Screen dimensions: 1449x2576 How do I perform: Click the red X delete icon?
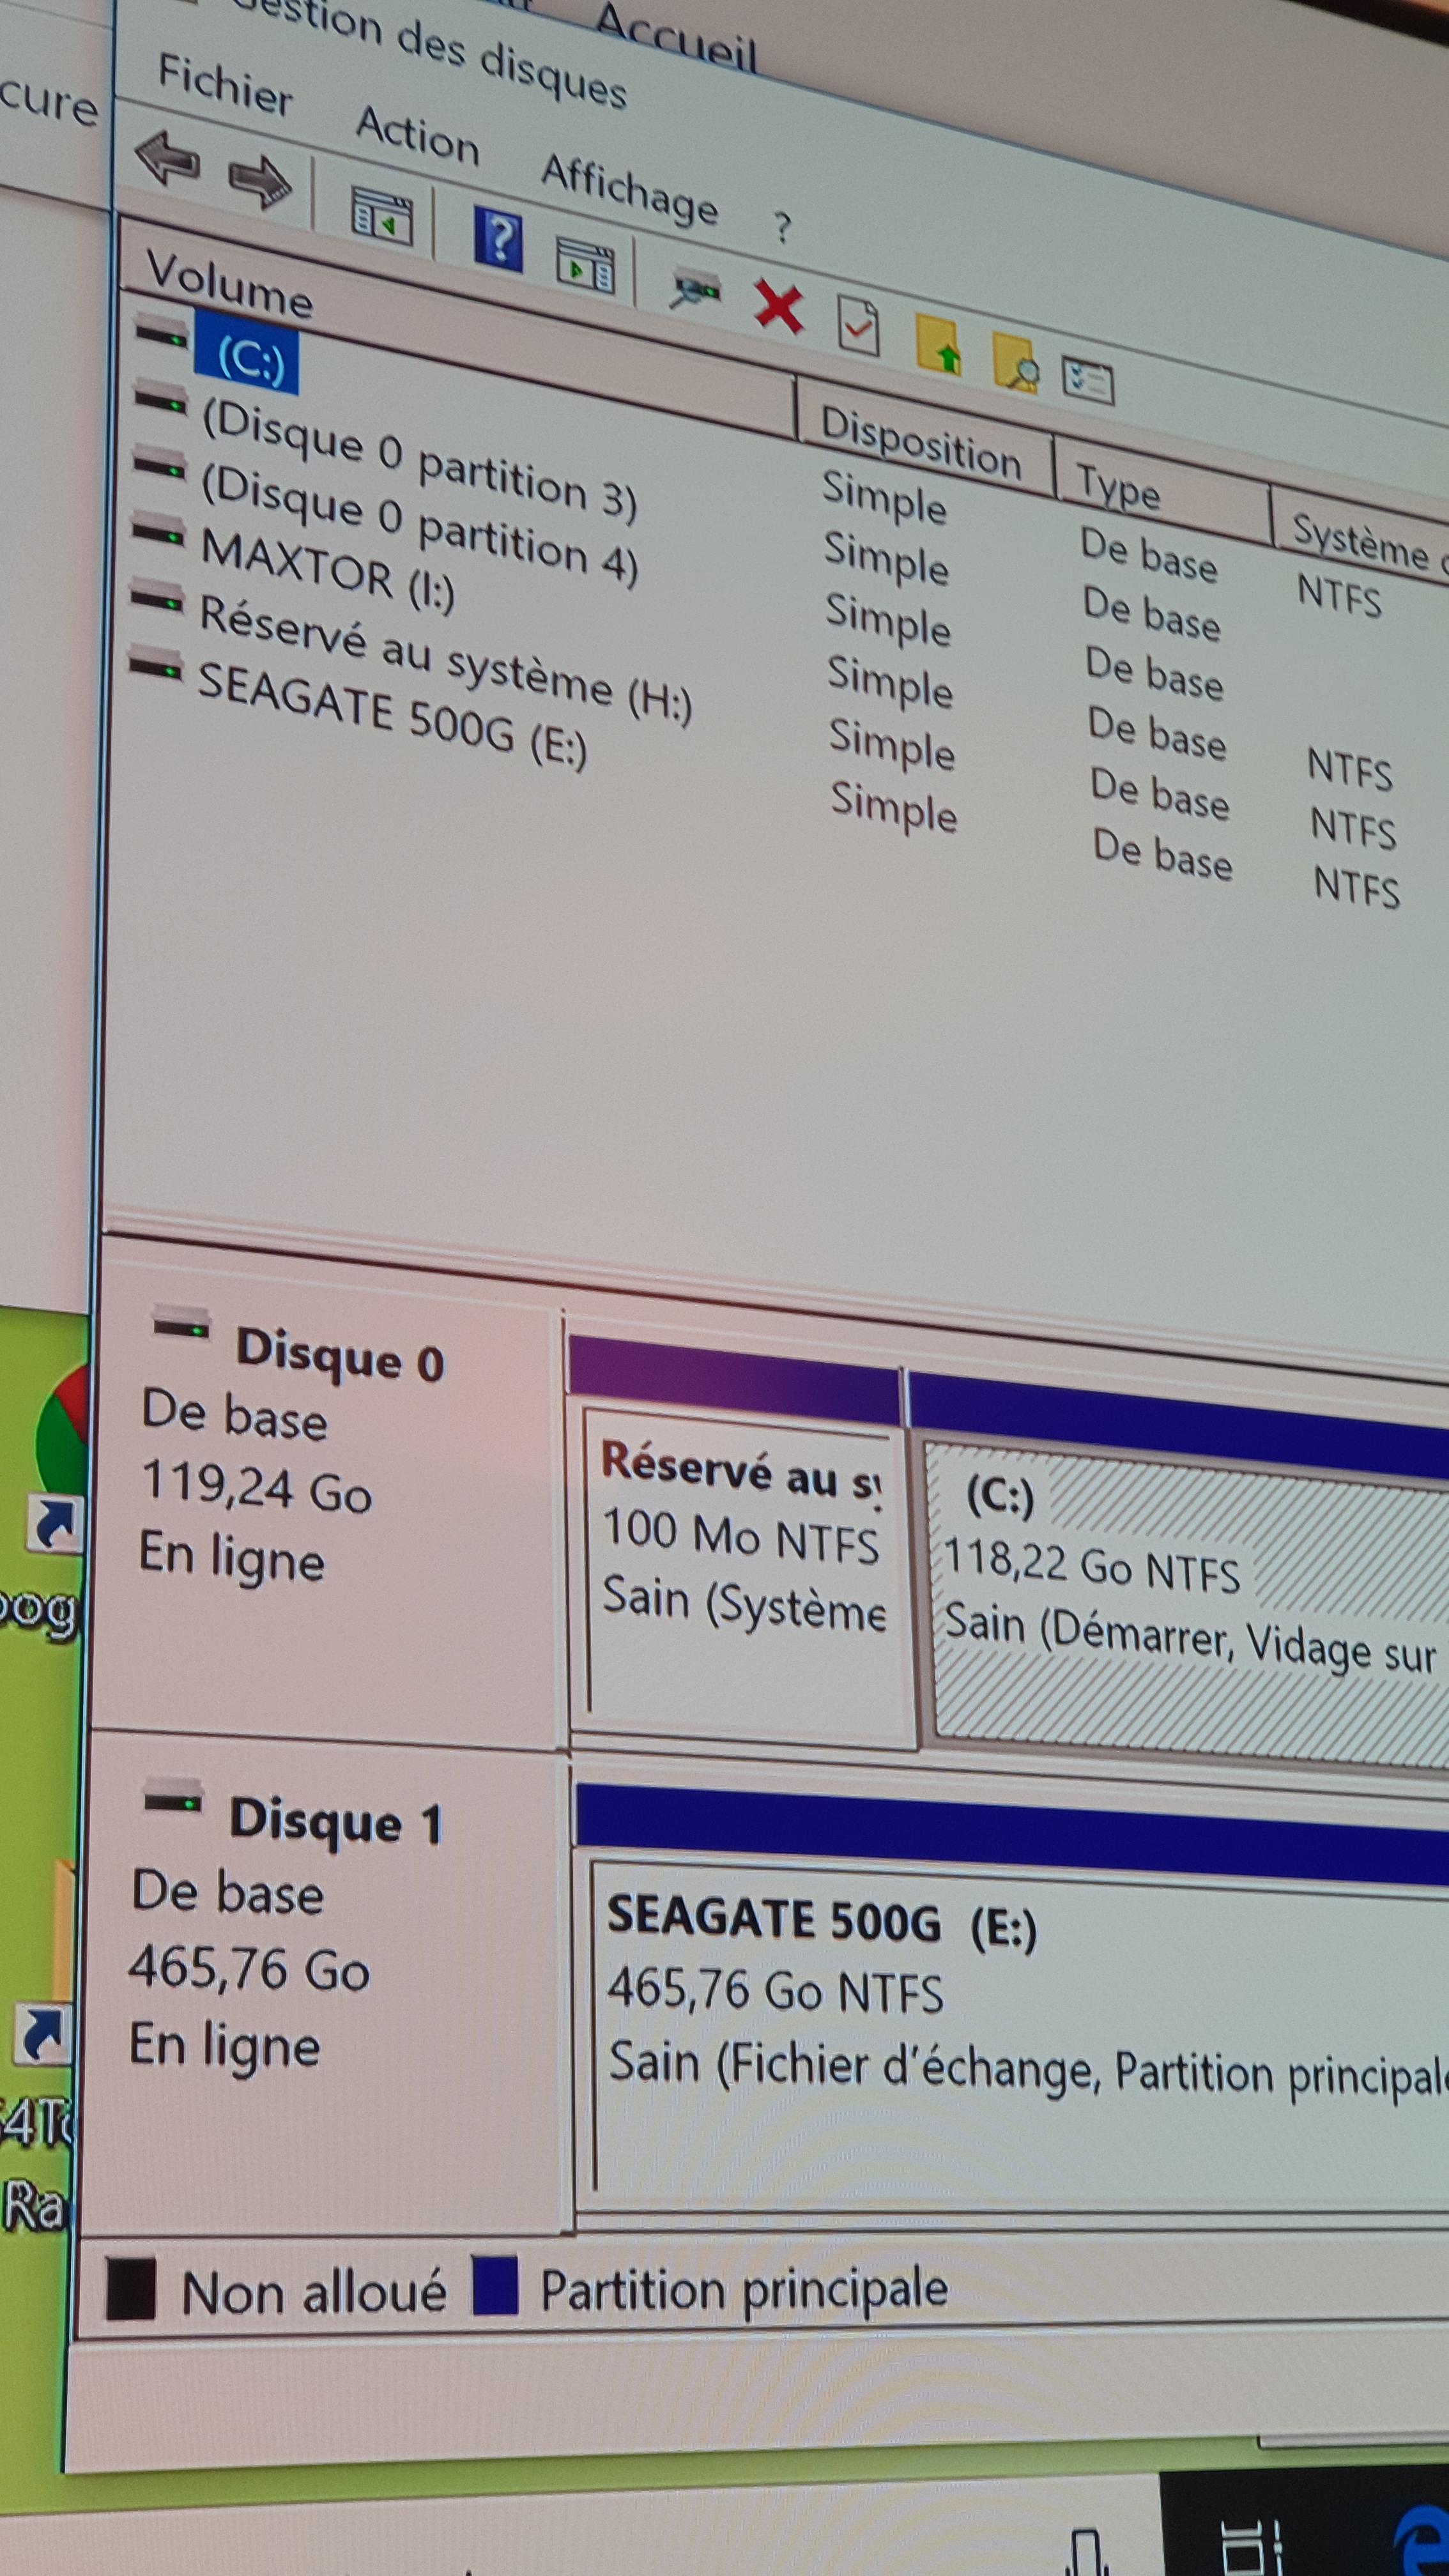779,306
